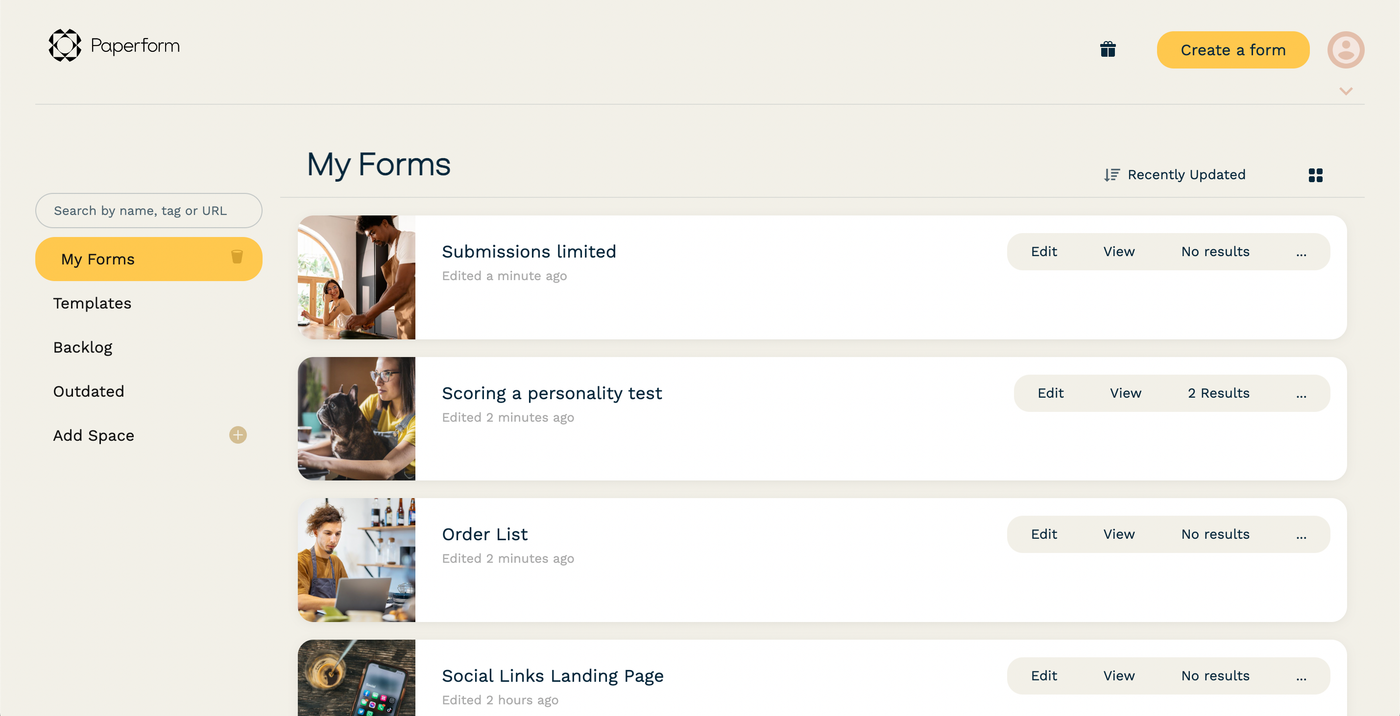Click the plus icon beside Add Space

pos(238,434)
